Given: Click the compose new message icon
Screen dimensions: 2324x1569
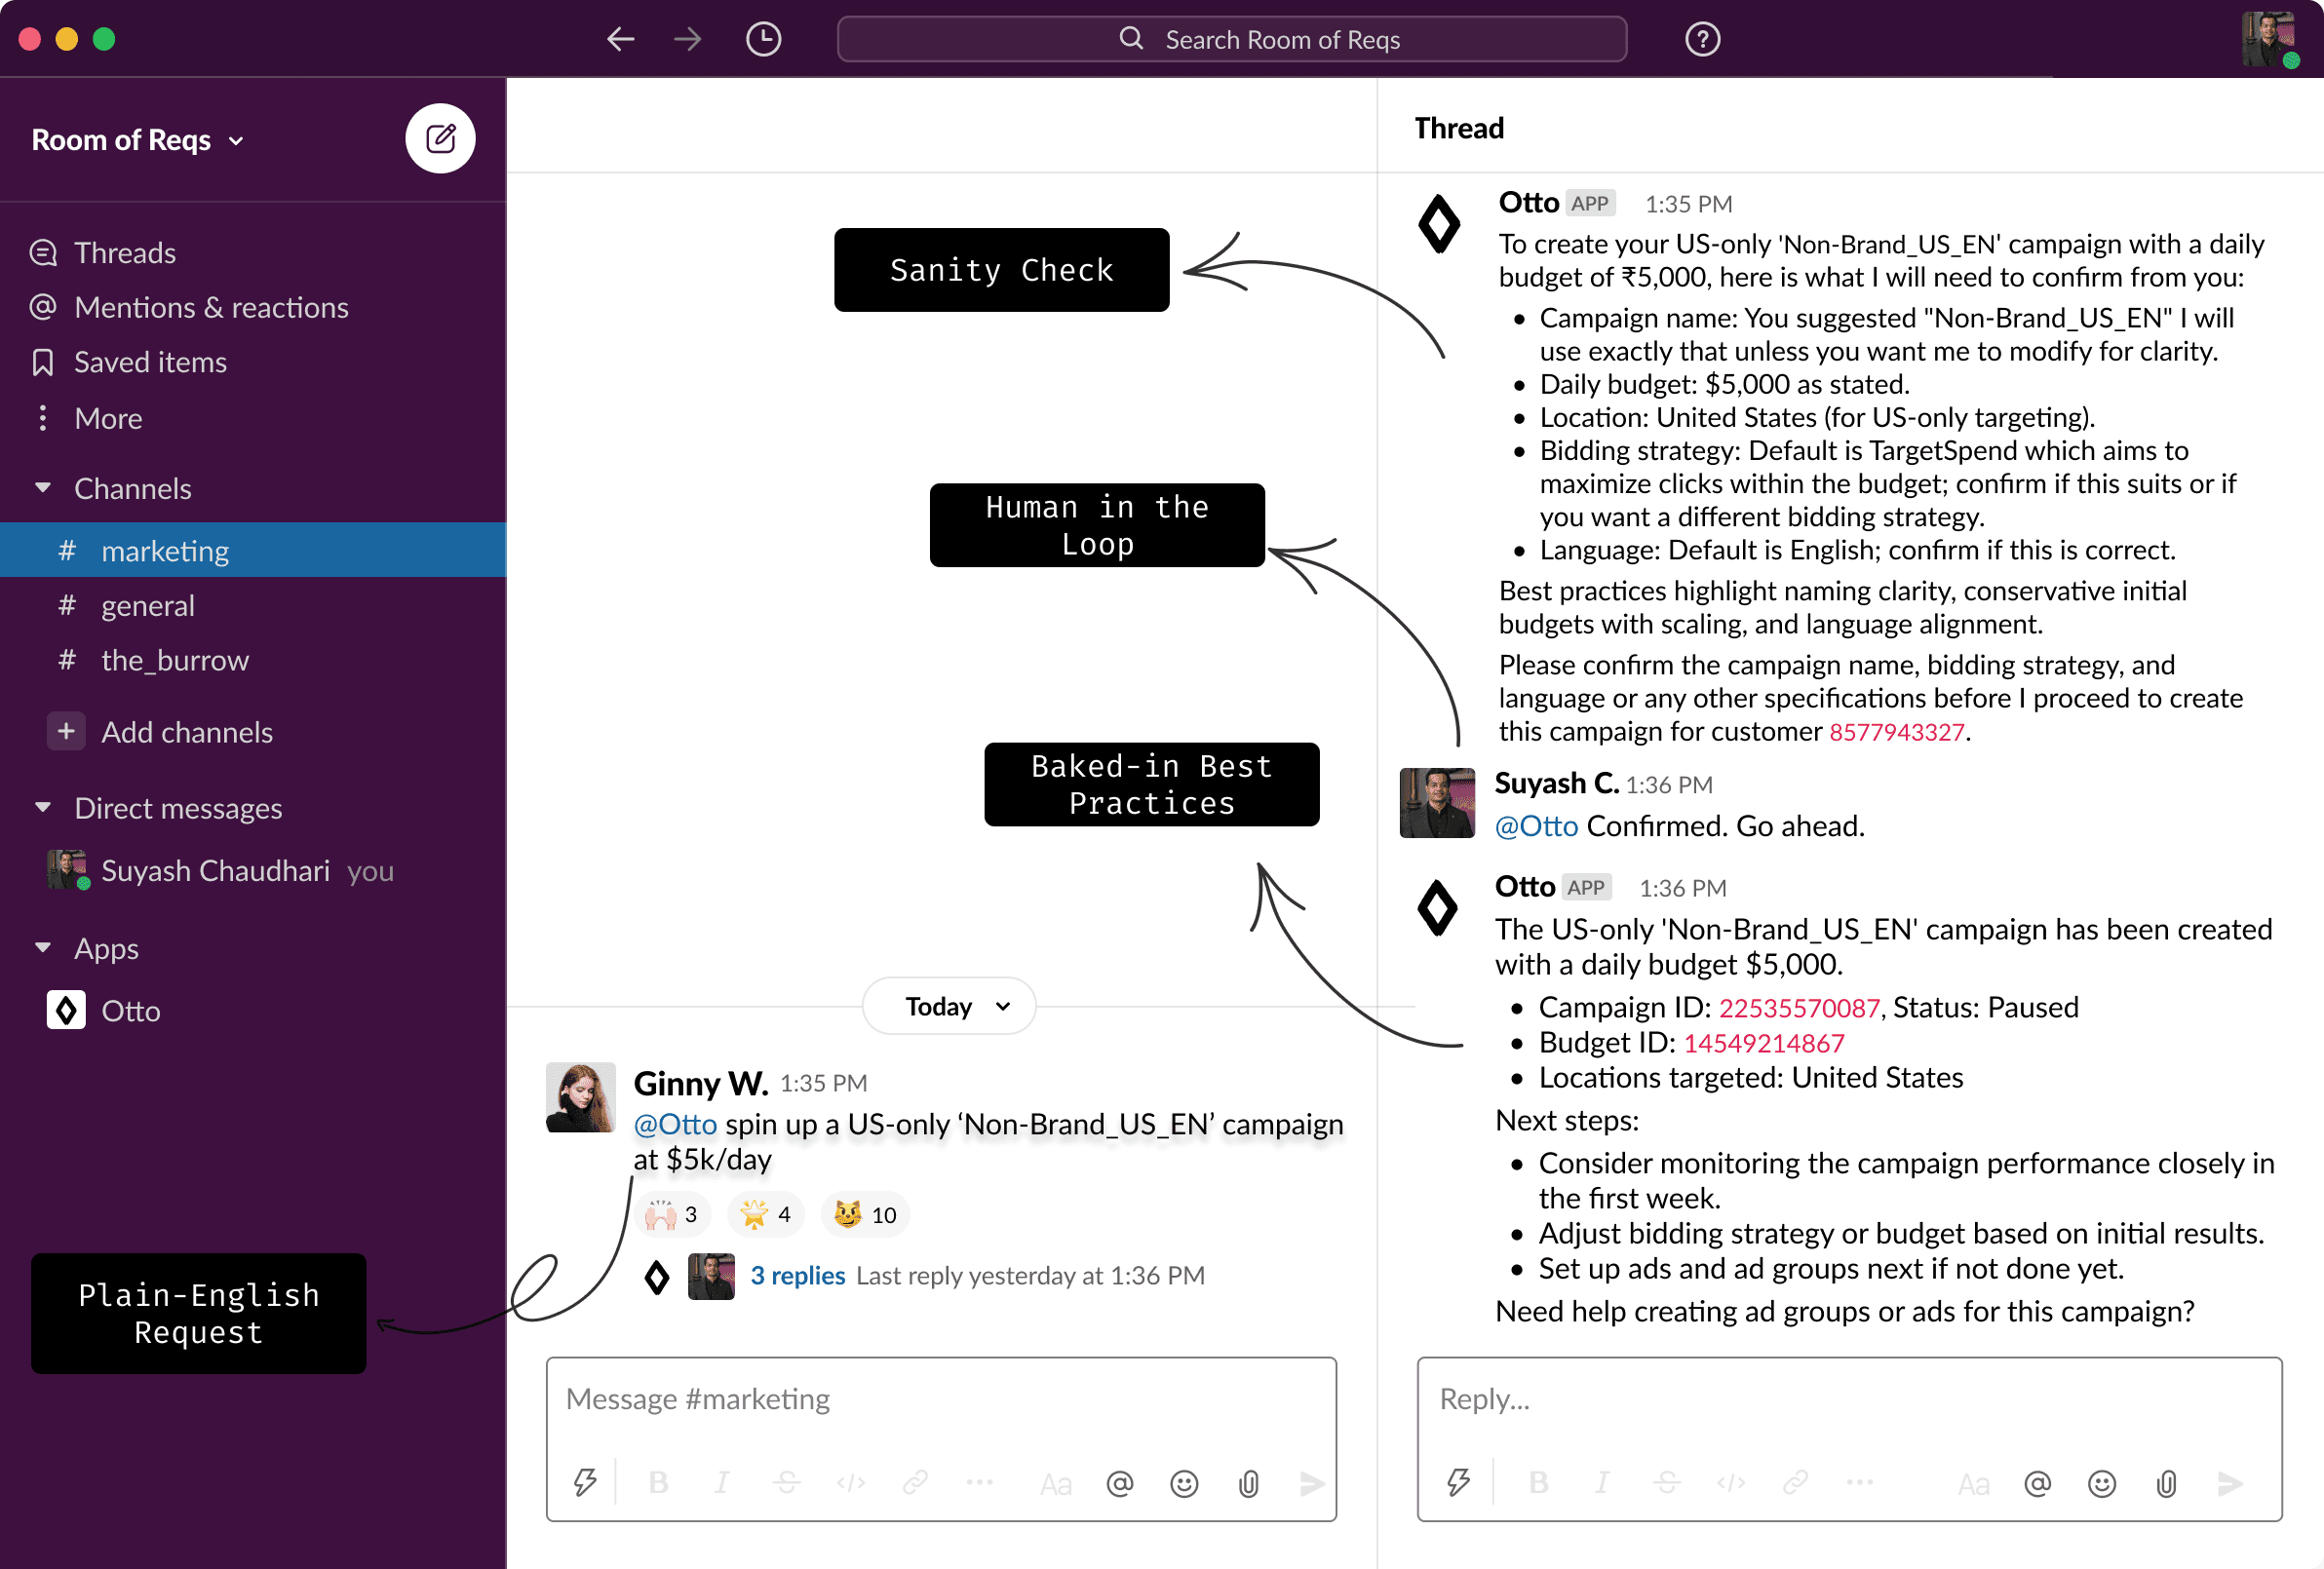Looking at the screenshot, I should point(440,139).
